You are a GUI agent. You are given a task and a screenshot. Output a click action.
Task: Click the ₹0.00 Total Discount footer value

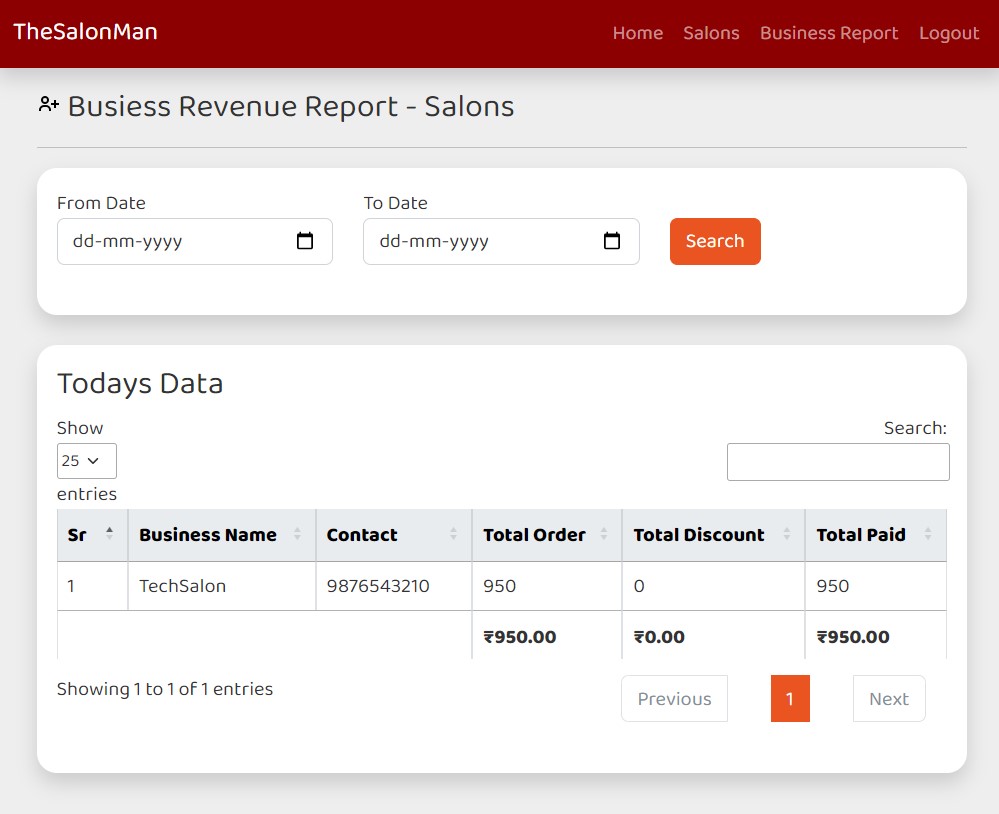coord(659,637)
